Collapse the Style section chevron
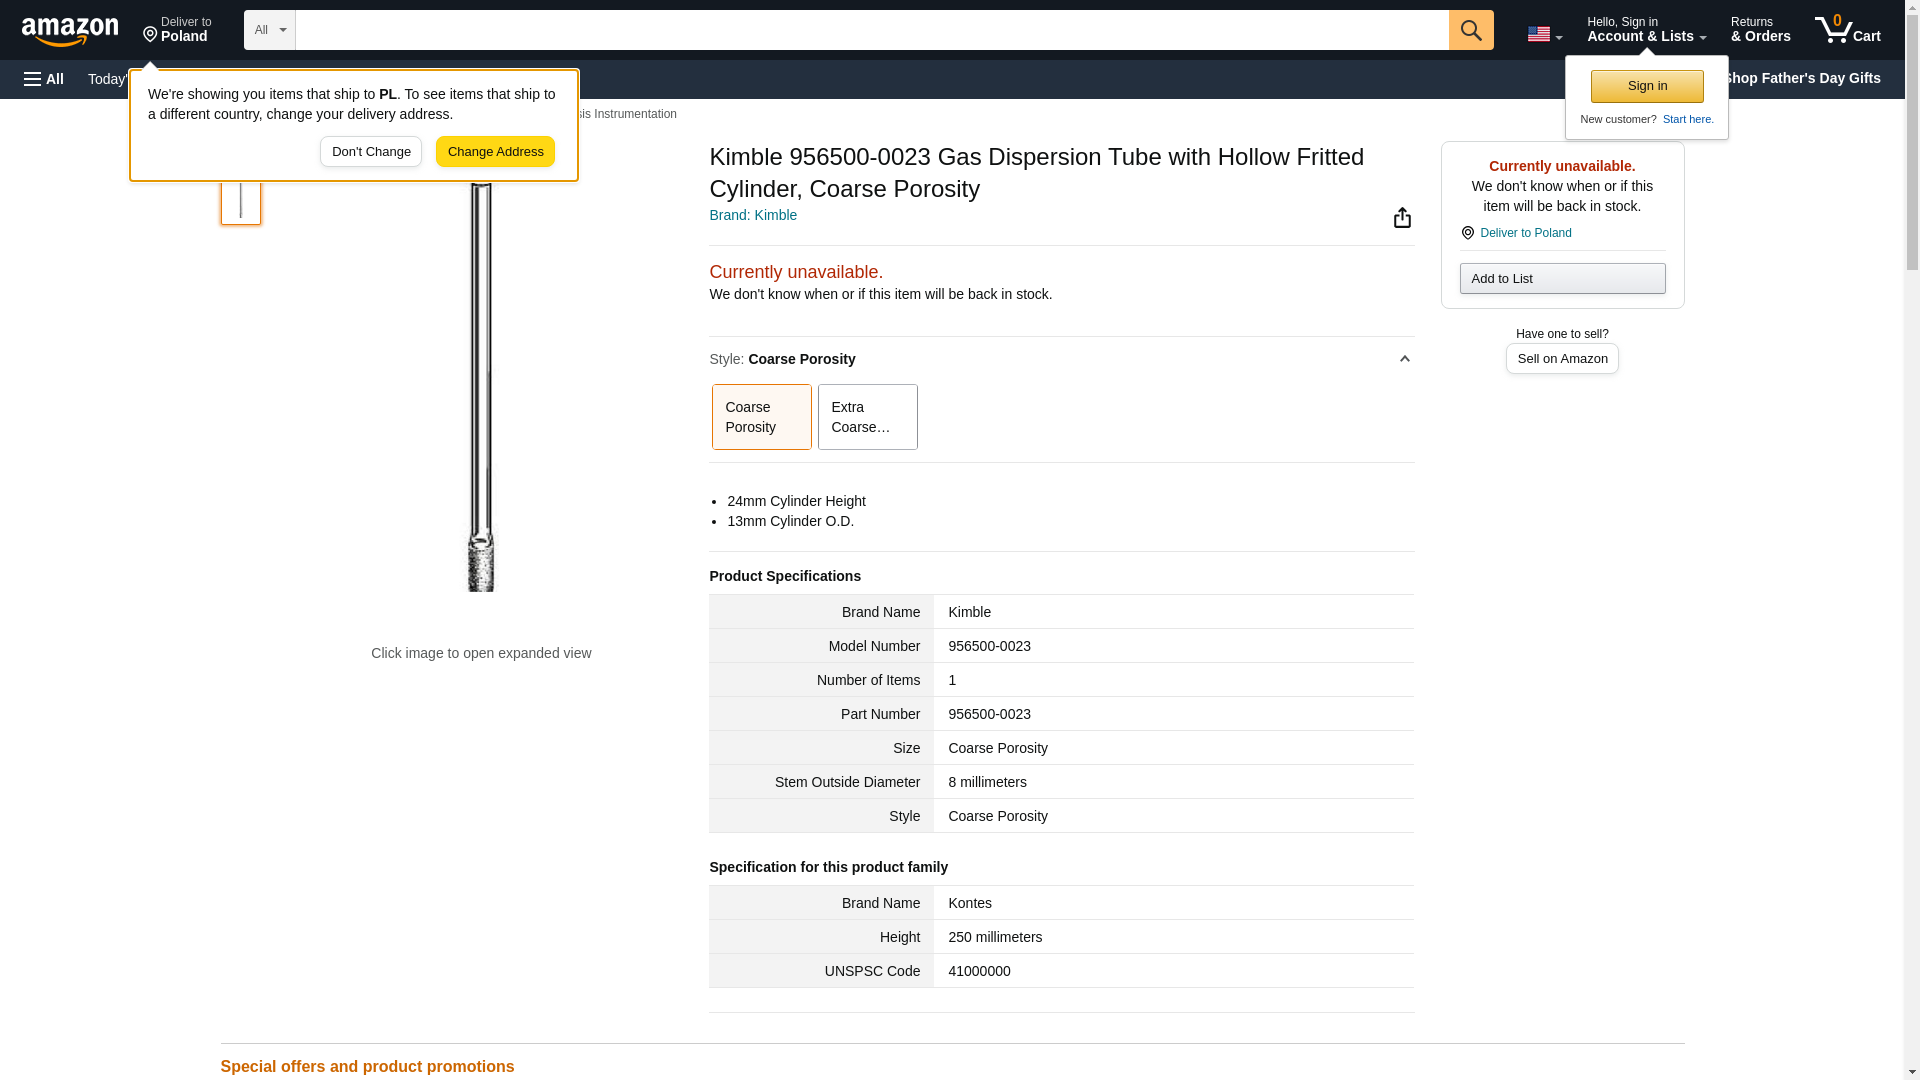This screenshot has height=1080, width=1920. 1404,359
